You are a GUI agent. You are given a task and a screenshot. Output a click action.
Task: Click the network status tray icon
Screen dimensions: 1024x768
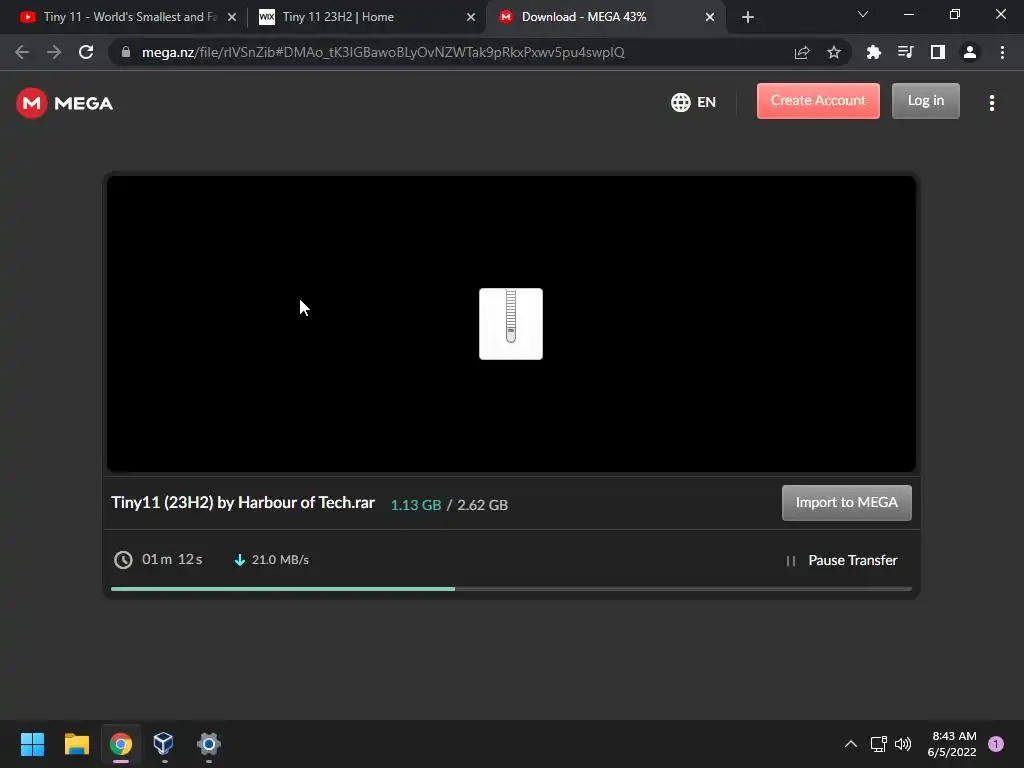point(878,744)
